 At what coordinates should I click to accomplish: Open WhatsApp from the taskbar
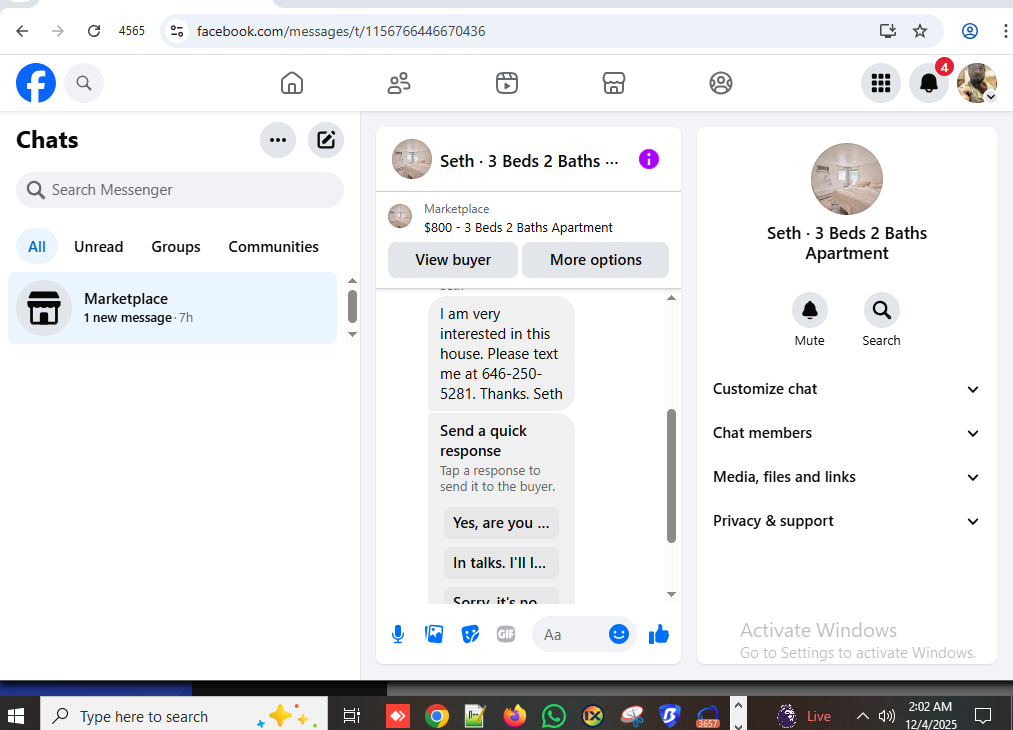[554, 716]
